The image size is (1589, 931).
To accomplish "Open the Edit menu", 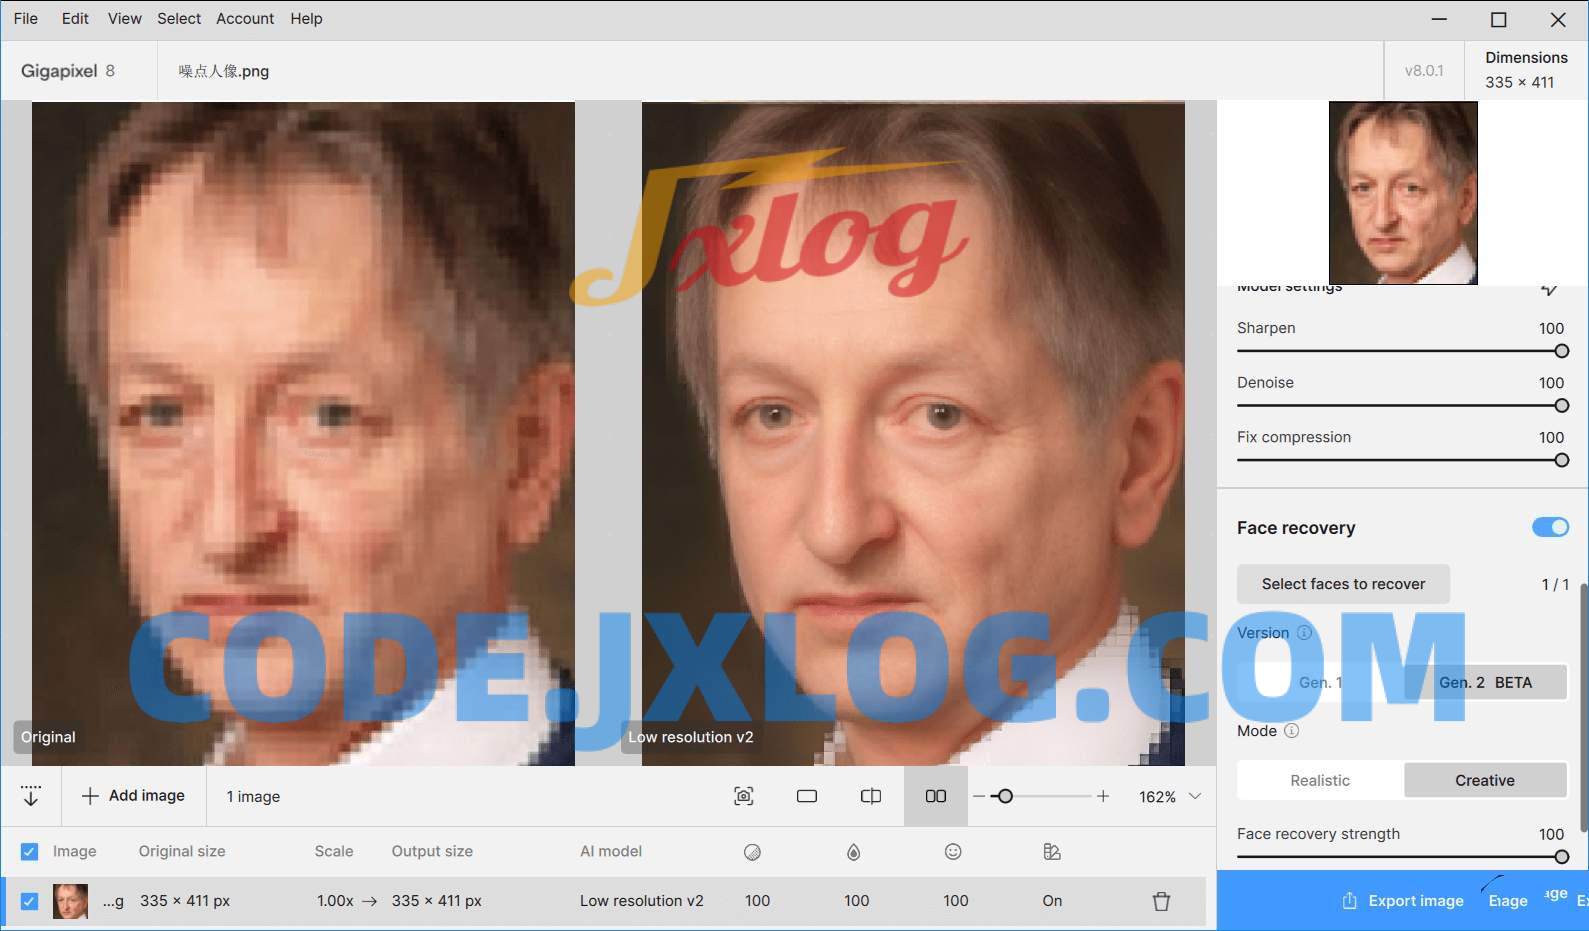I will click(x=75, y=18).
